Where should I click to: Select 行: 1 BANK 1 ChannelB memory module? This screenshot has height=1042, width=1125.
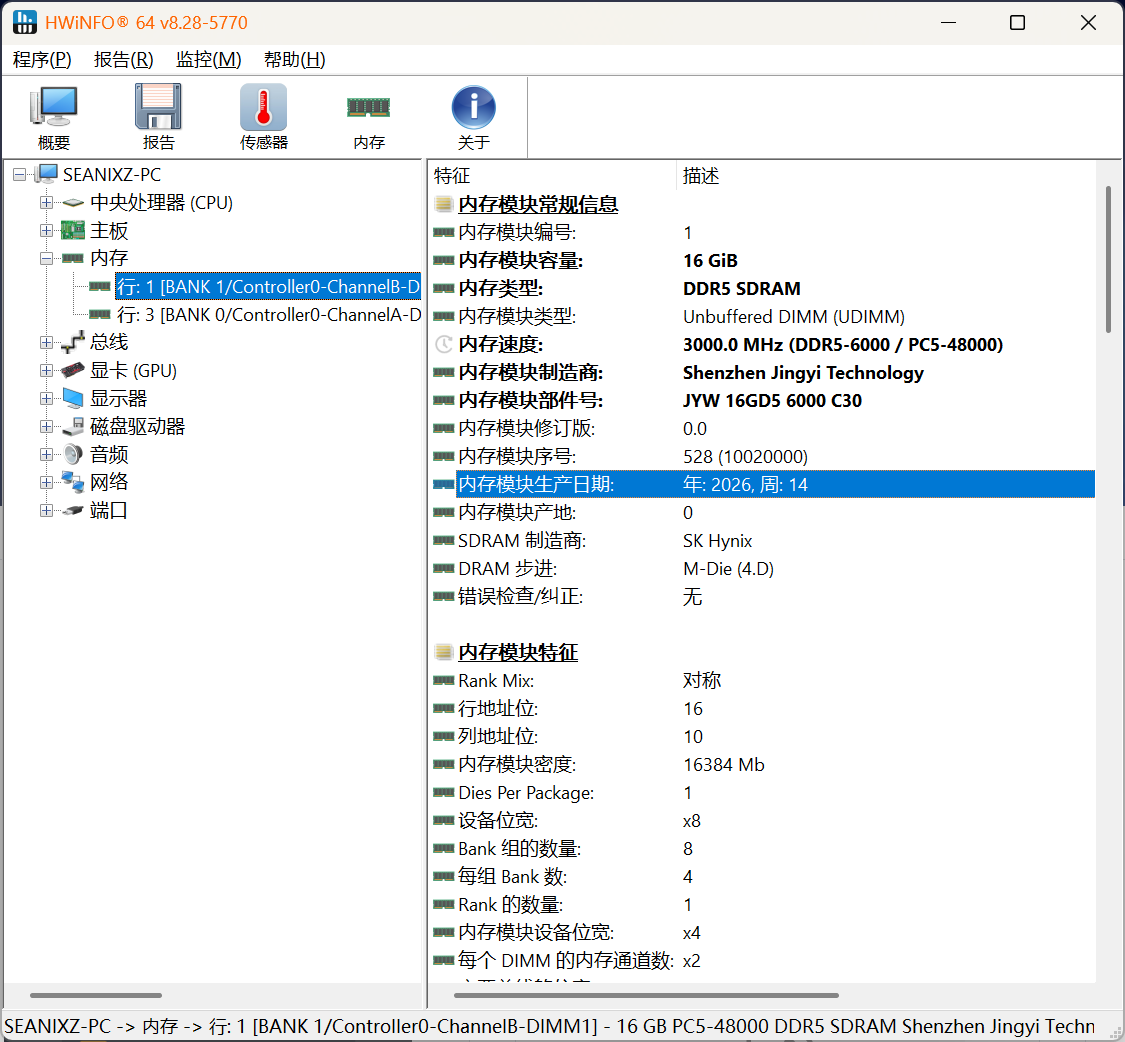(268, 286)
